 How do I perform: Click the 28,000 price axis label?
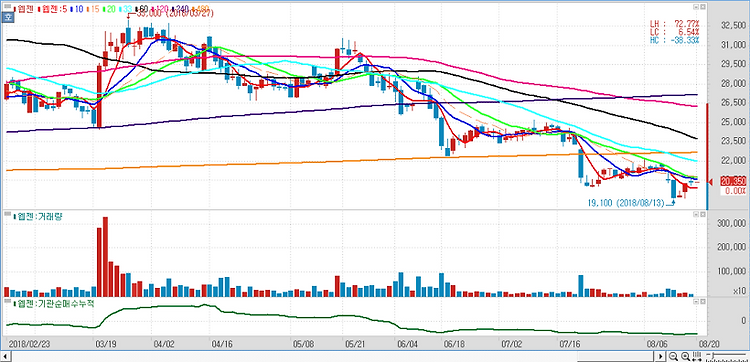(x=733, y=84)
